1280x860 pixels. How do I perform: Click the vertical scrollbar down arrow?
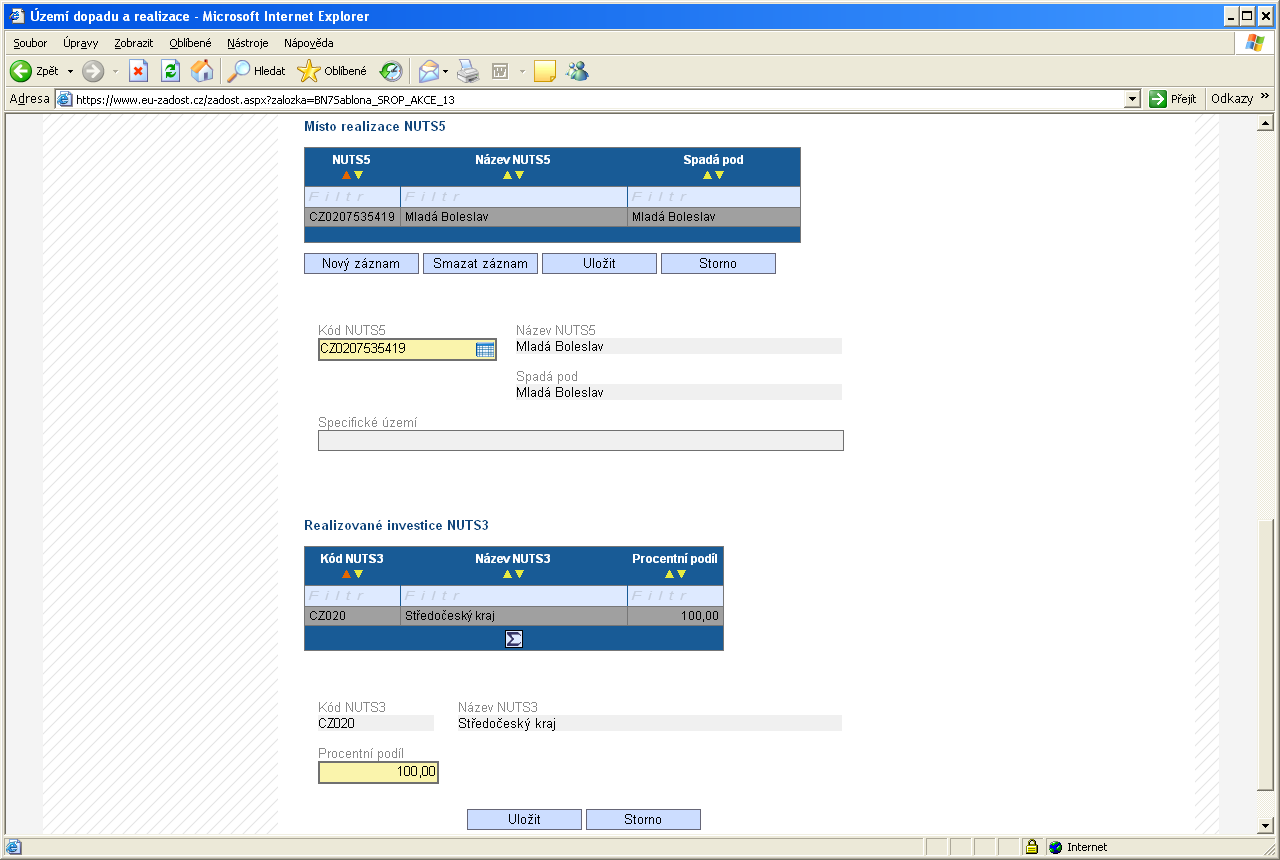pos(1266,826)
